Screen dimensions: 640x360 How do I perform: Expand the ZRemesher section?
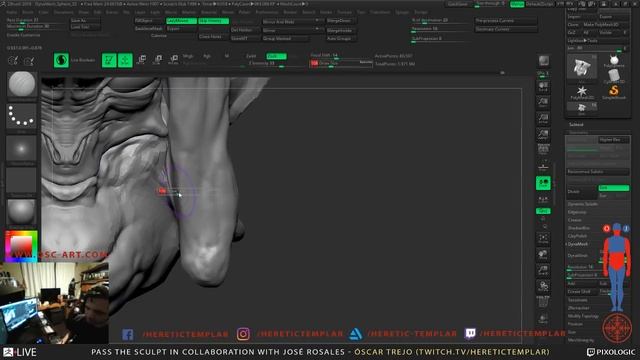point(578,308)
